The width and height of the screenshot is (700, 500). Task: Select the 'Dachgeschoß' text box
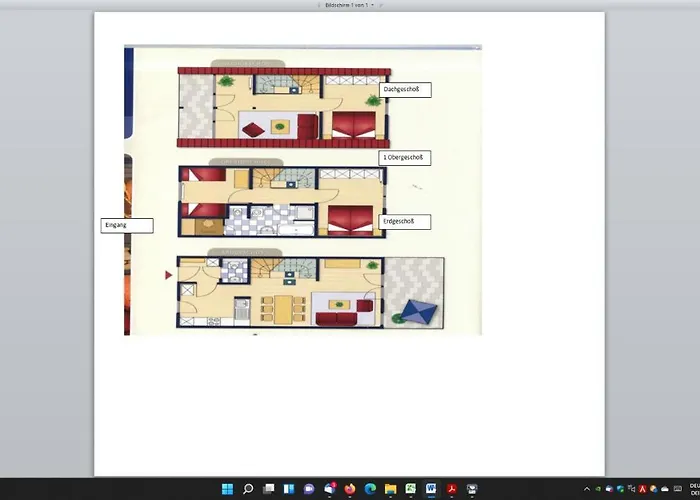406,90
